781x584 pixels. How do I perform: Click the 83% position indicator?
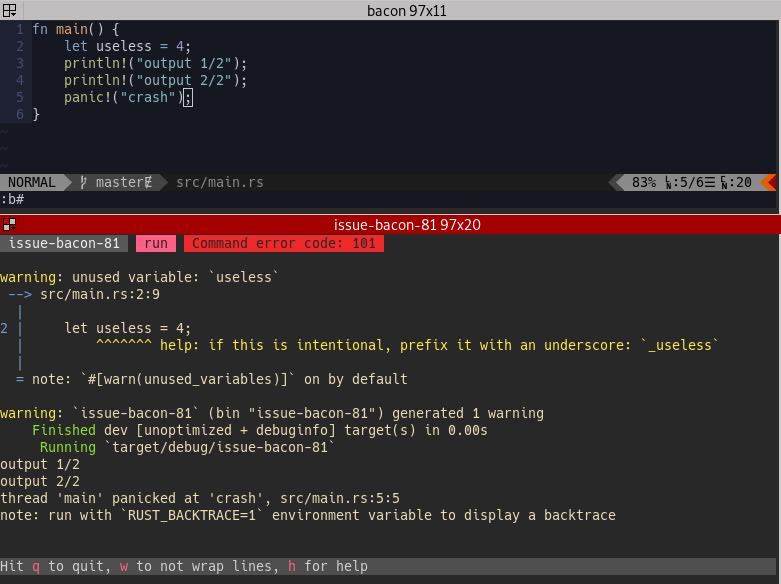click(x=644, y=182)
